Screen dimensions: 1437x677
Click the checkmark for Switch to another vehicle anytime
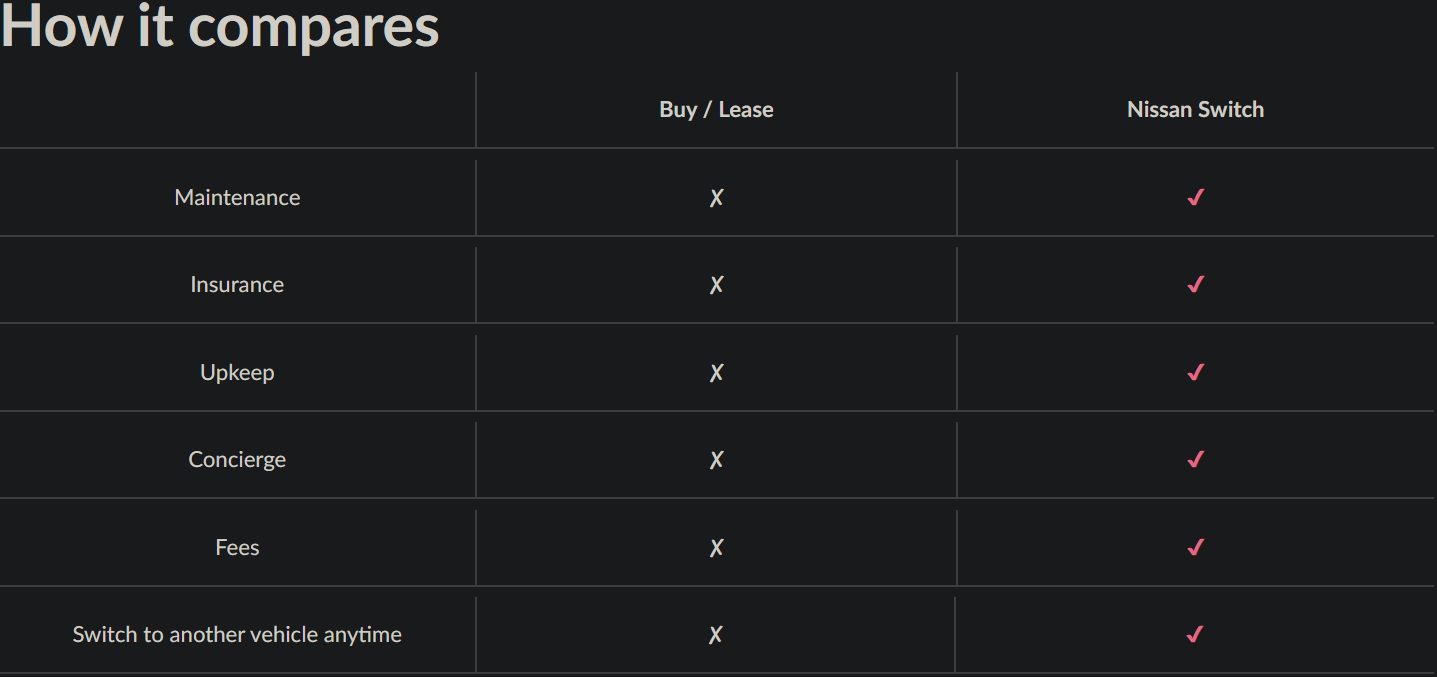coord(1195,635)
